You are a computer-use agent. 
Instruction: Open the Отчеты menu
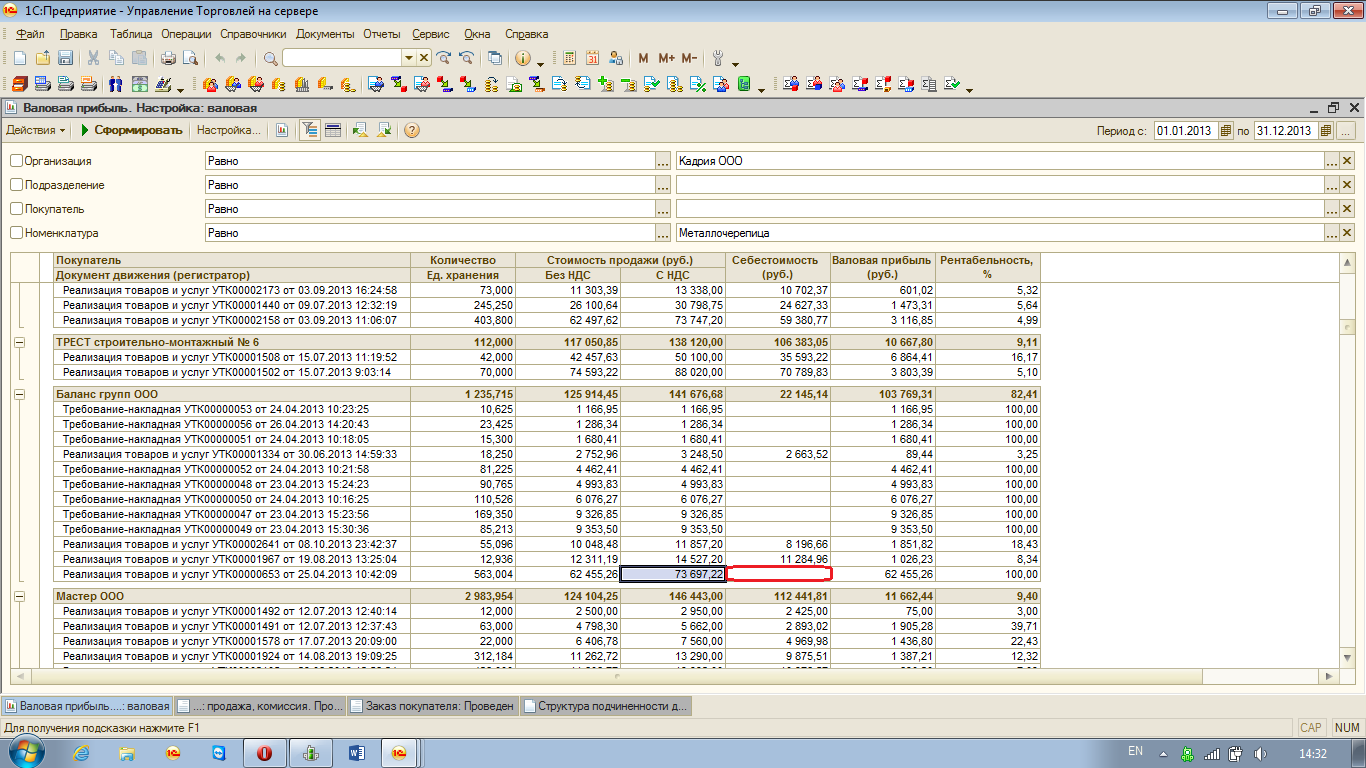click(381, 33)
